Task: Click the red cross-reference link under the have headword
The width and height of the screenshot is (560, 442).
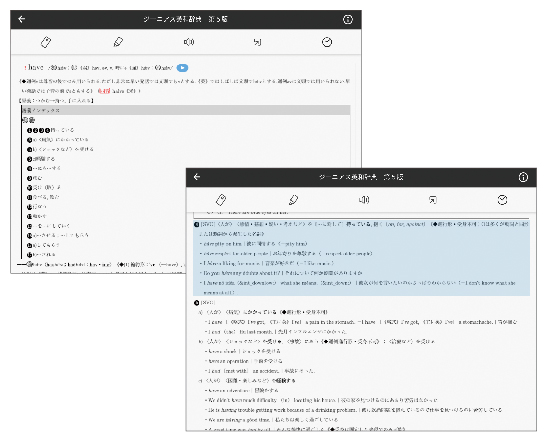Action: 104,91
